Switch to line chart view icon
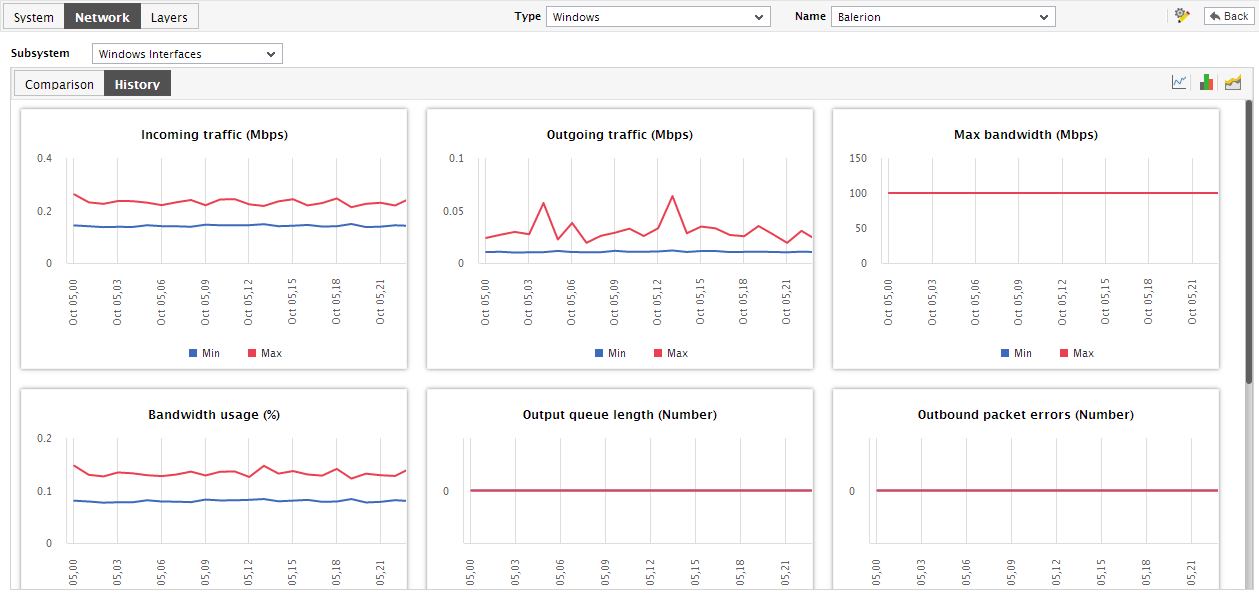The width and height of the screenshot is (1259, 594). (1180, 82)
